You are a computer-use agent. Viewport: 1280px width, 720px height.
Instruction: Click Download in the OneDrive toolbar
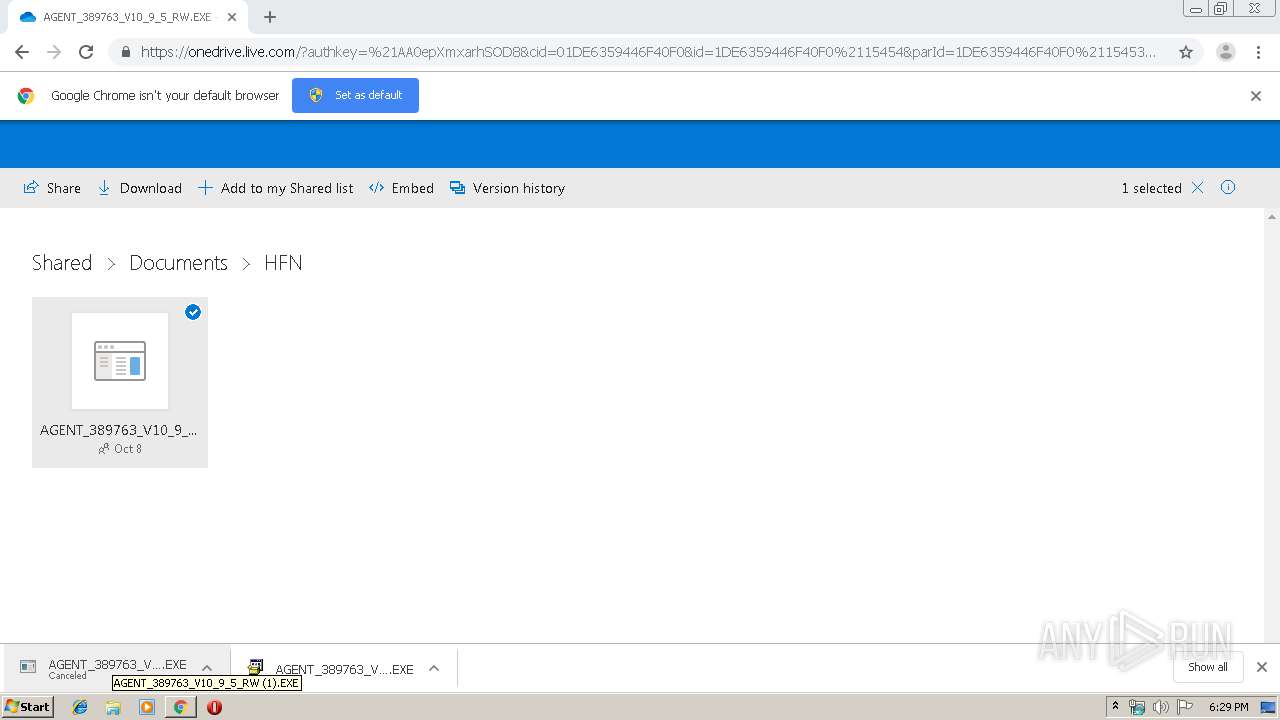click(x=139, y=188)
